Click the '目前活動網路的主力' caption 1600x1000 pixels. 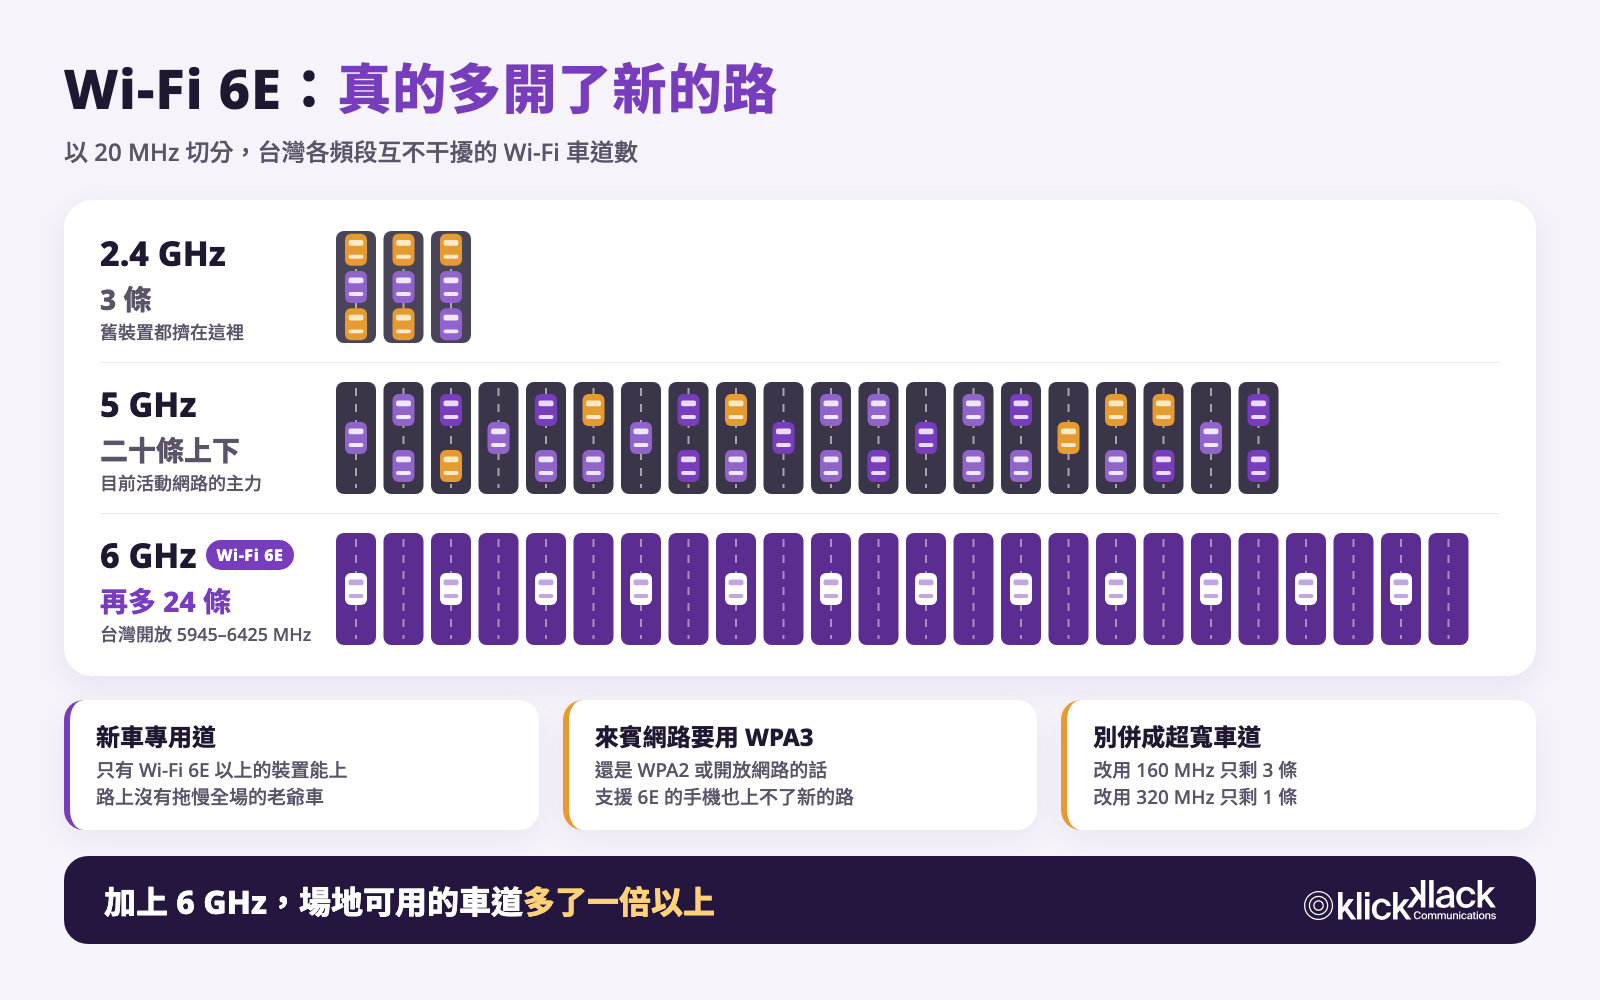(x=181, y=483)
